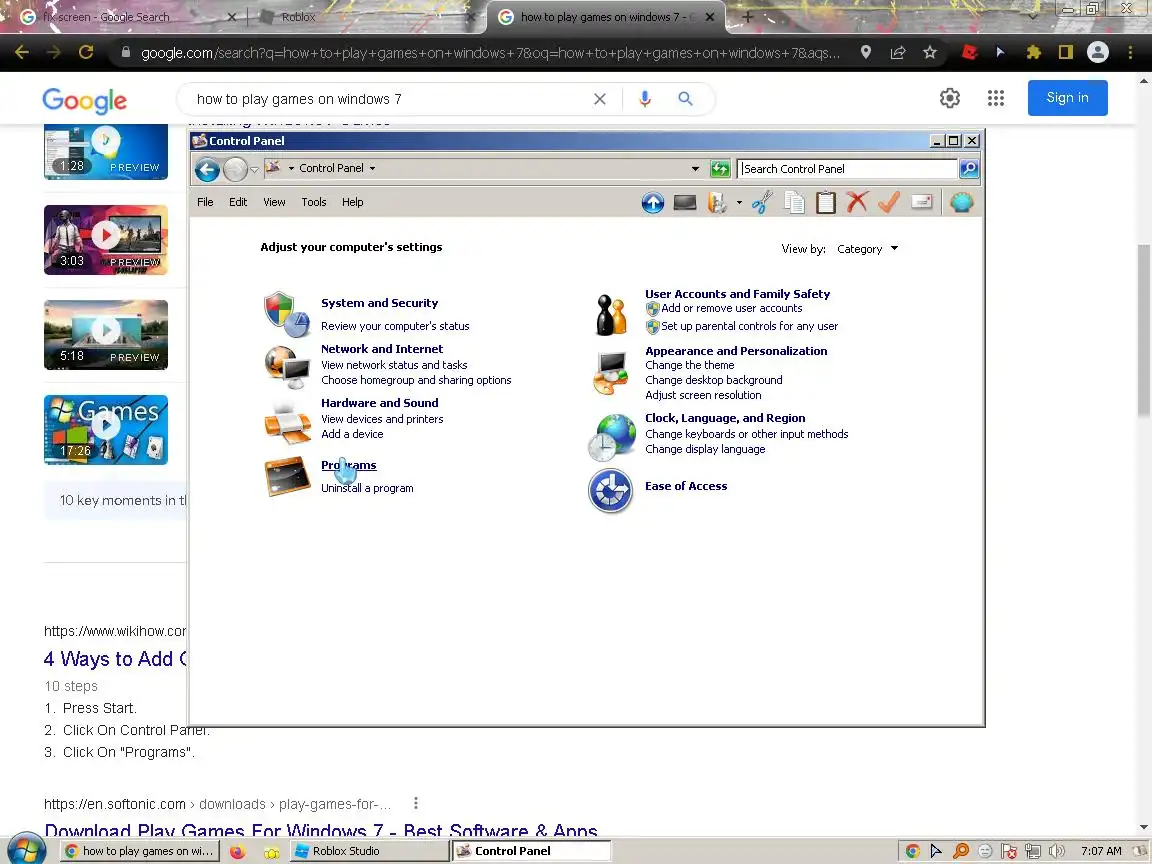Click the Chrome profile avatar icon
The image size is (1152, 864).
point(1098,52)
